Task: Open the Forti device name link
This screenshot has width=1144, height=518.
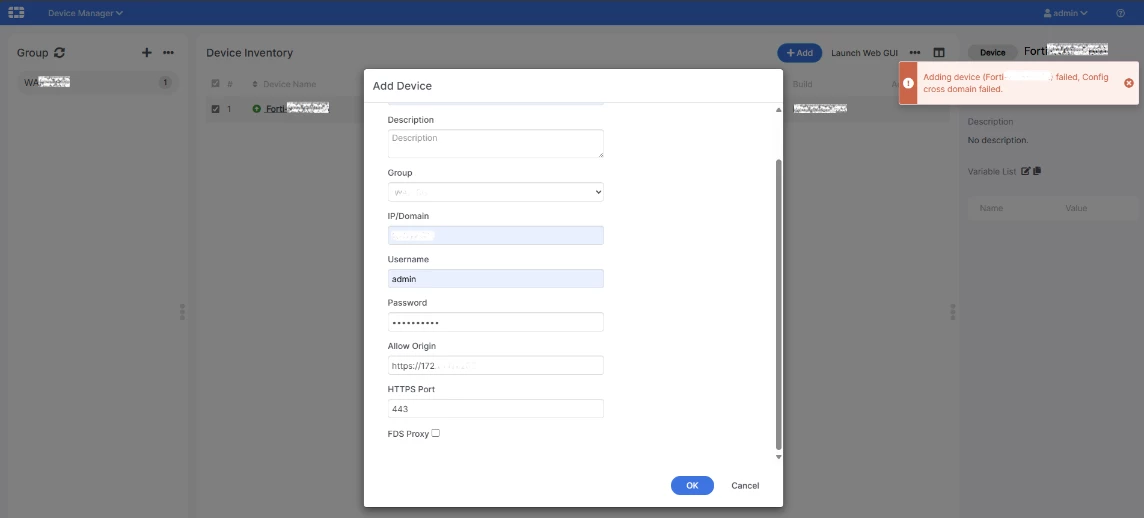Action: (298, 109)
